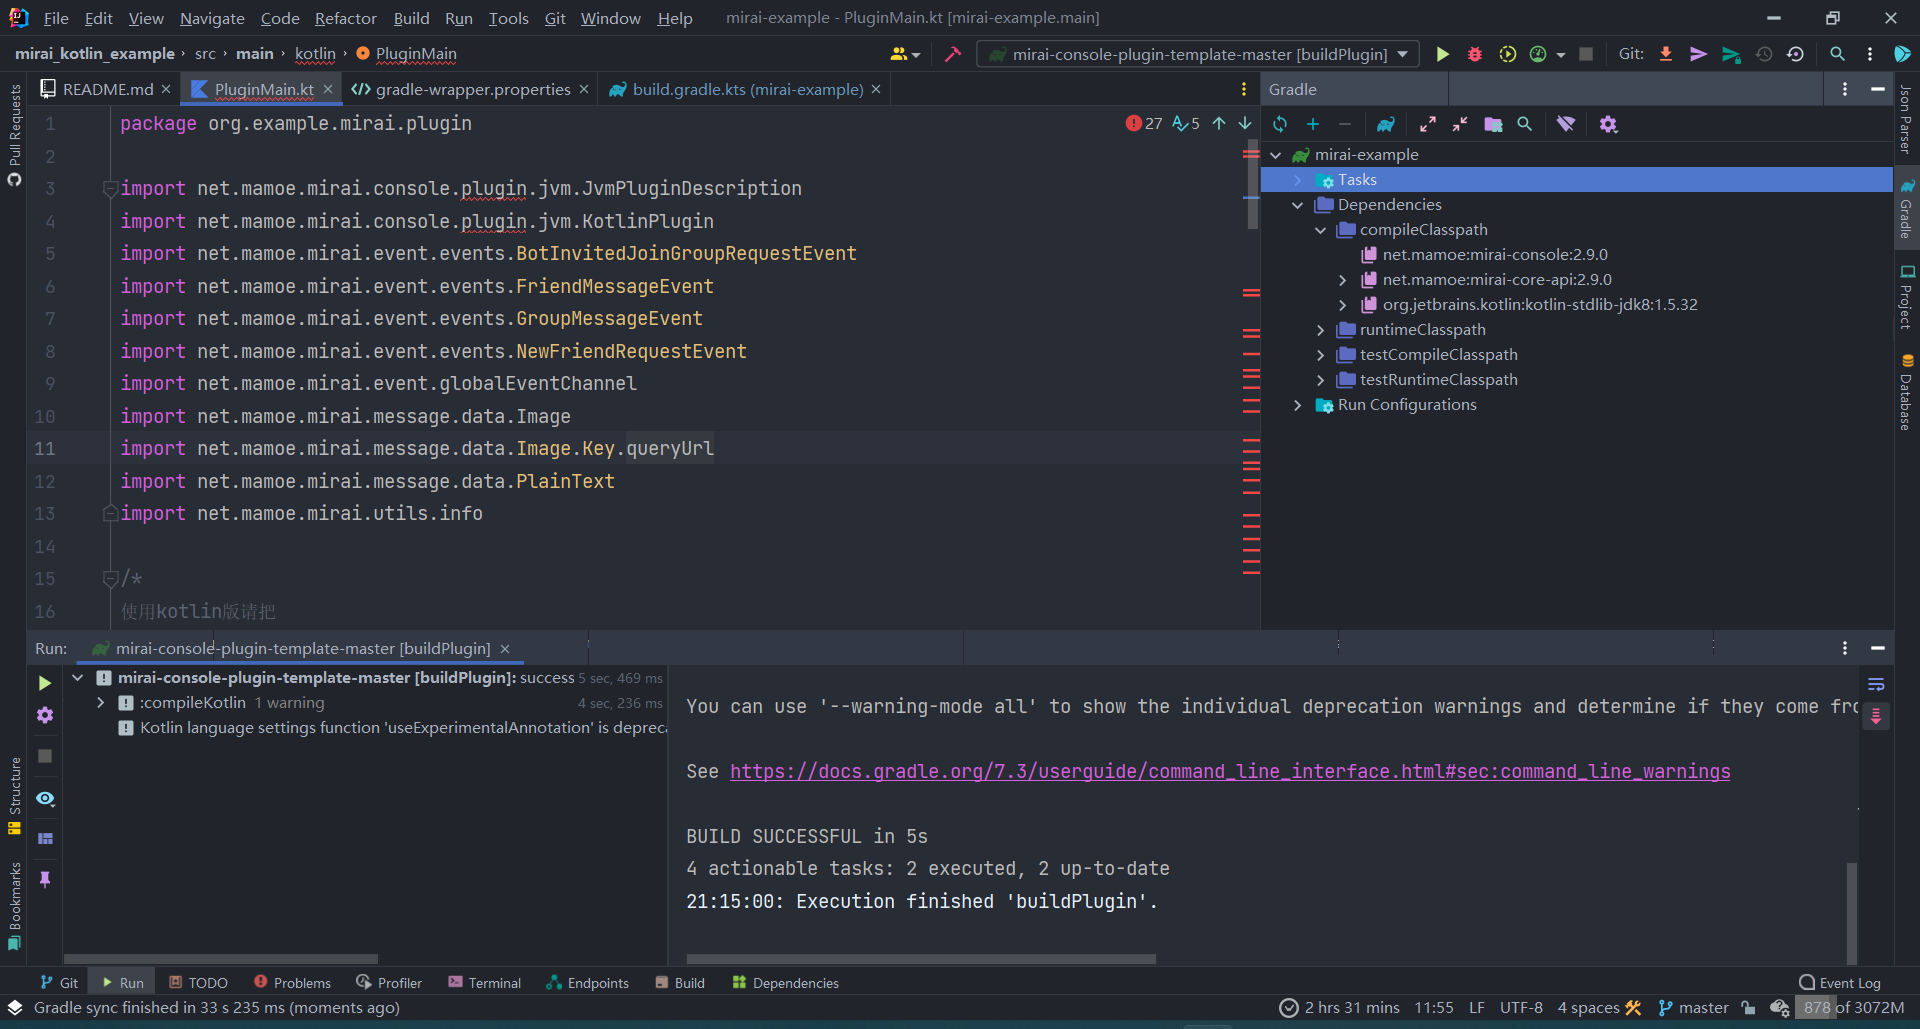
Task: Refresh all Gradle projects
Action: (x=1280, y=124)
